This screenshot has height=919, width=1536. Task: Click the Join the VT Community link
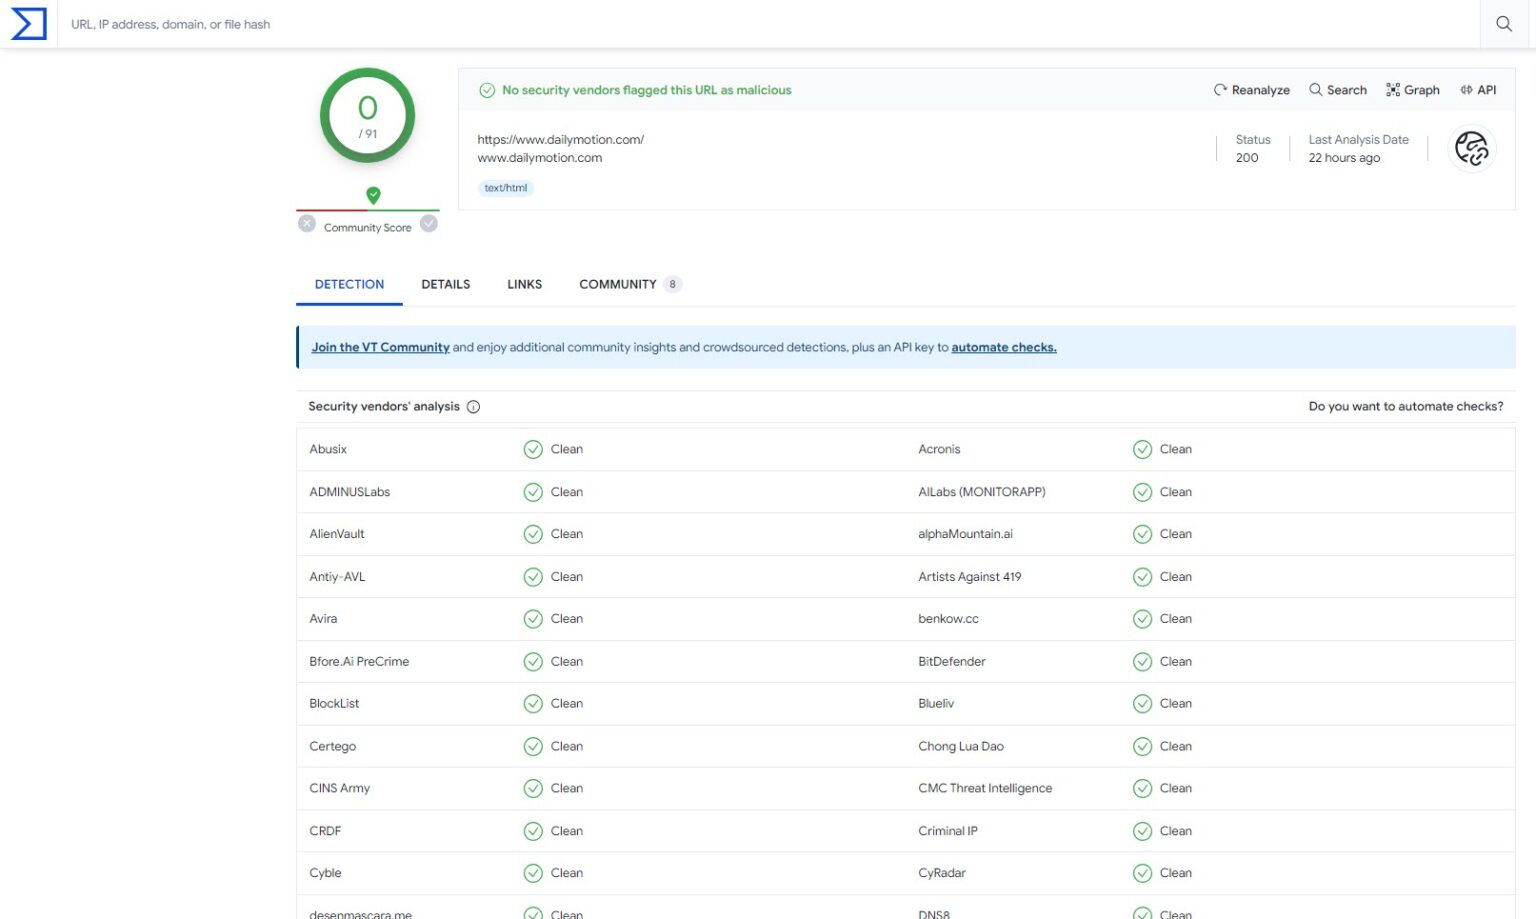[x=380, y=347]
